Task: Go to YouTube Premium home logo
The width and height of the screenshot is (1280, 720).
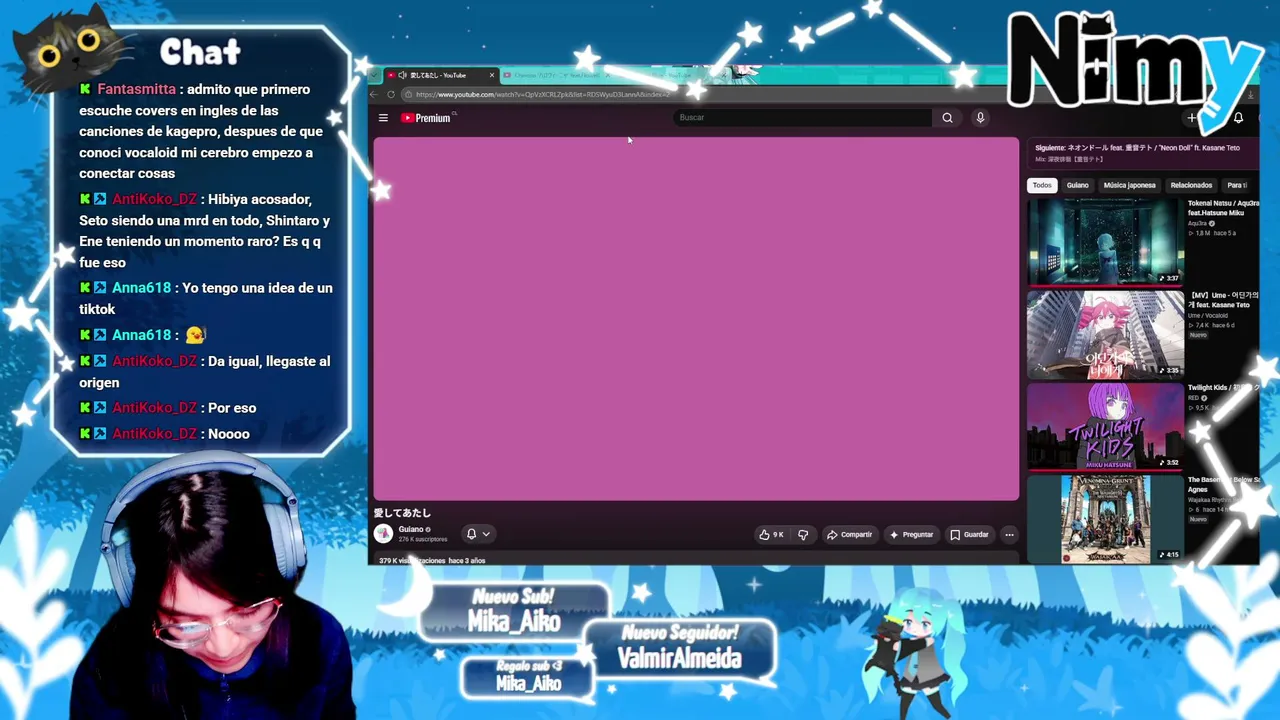Action: pos(427,118)
